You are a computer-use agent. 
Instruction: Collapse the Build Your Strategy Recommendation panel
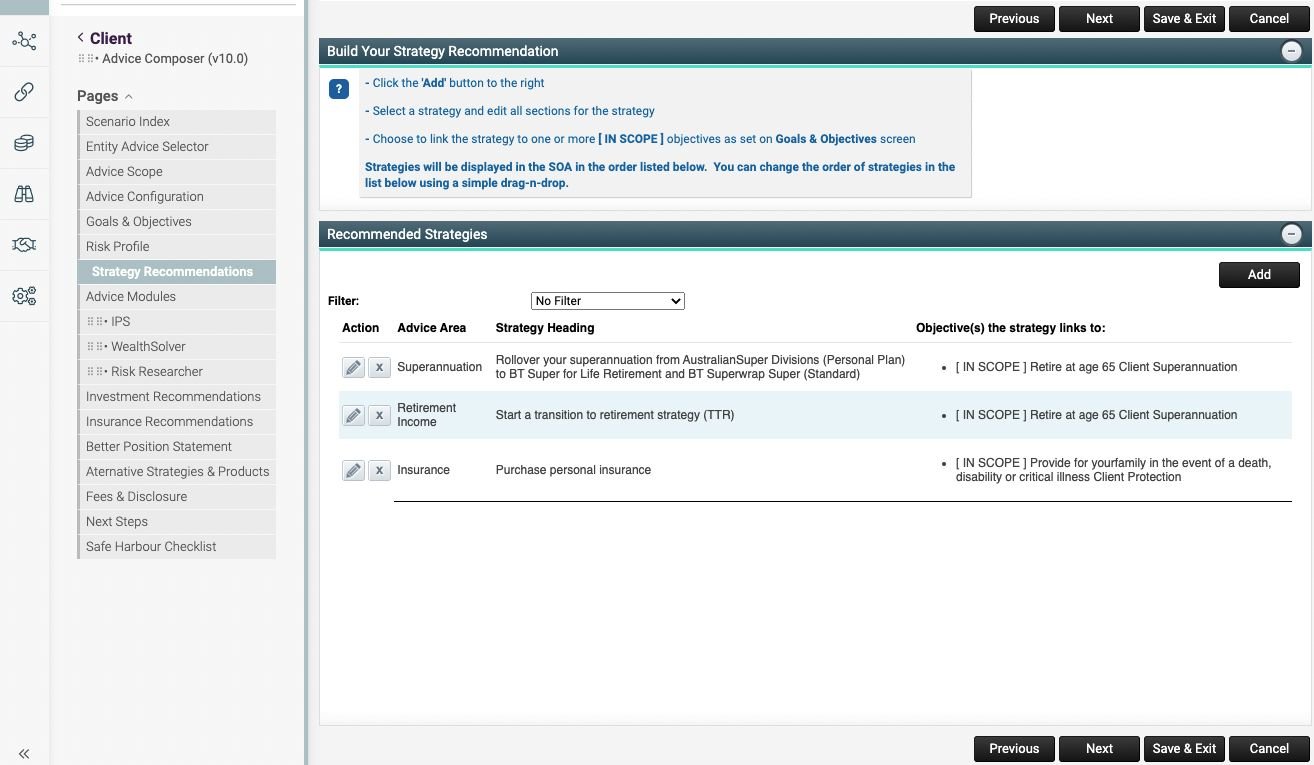point(1291,51)
